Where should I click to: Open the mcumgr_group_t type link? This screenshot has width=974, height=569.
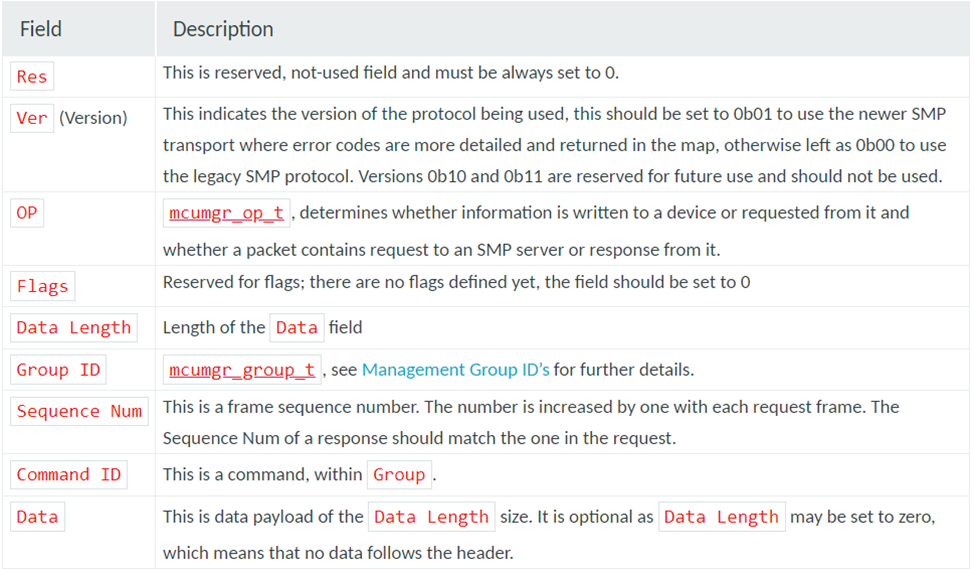pos(242,370)
